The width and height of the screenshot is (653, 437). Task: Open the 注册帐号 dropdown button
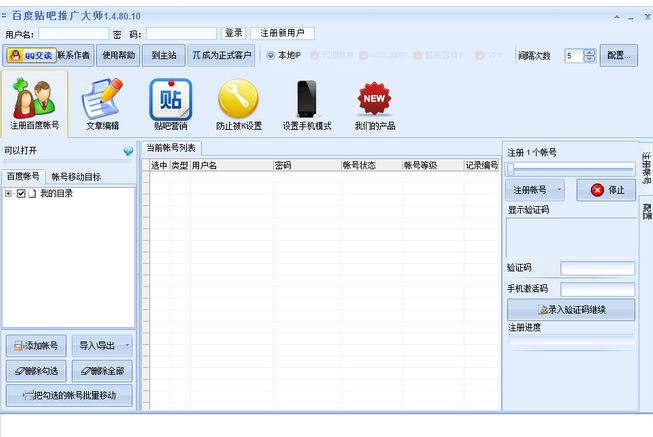[535, 190]
